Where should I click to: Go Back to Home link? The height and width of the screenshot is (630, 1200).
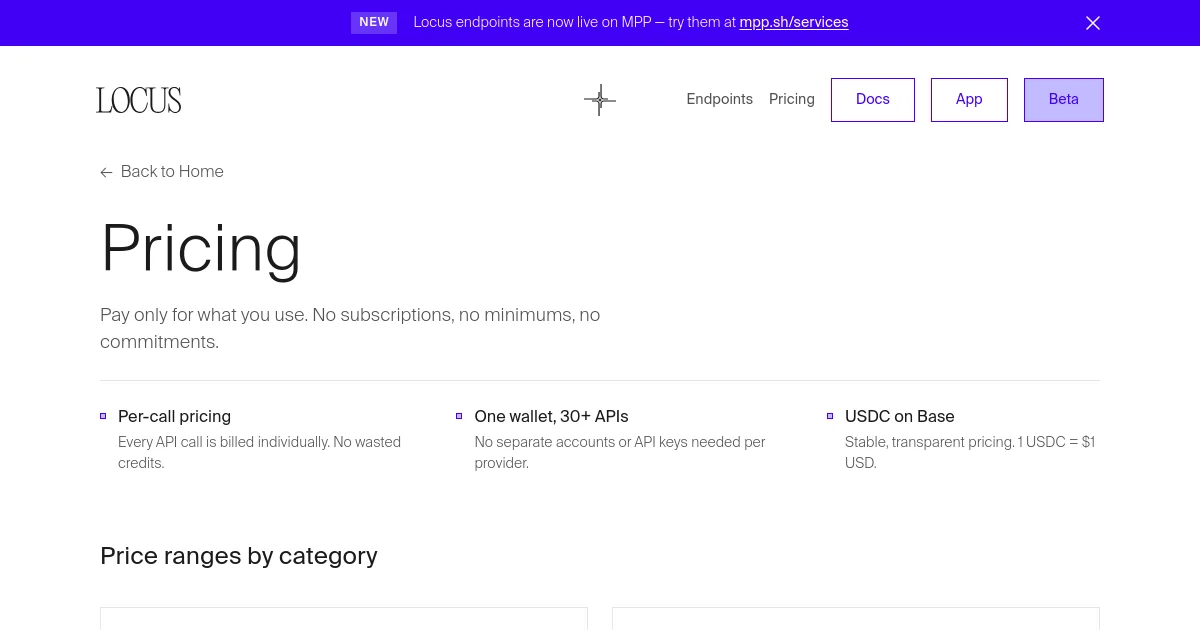[x=162, y=172]
